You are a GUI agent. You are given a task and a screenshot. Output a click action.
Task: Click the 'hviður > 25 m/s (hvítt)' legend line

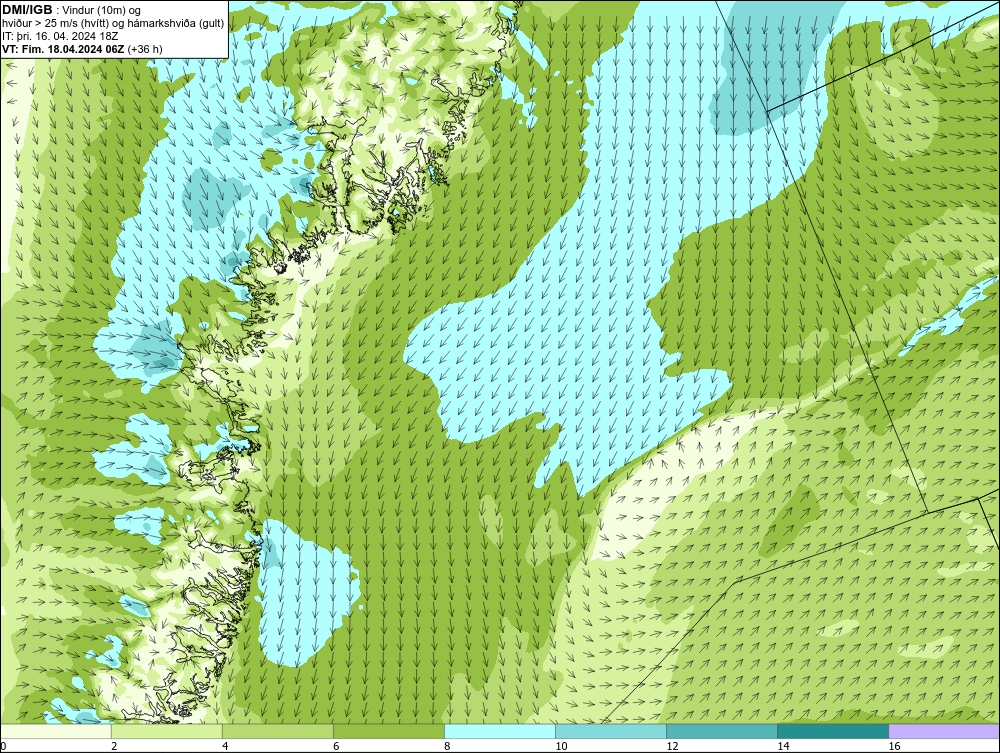pyautogui.click(x=113, y=24)
